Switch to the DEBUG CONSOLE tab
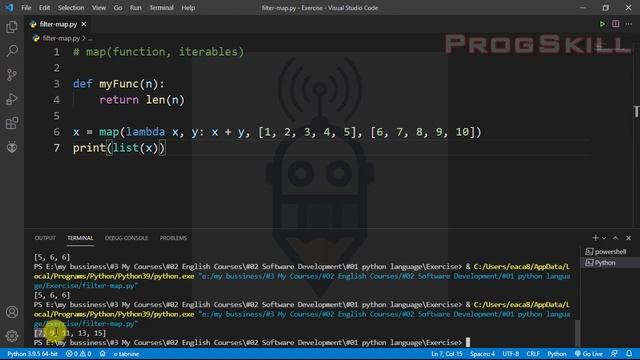The image size is (640, 360). click(x=126, y=238)
